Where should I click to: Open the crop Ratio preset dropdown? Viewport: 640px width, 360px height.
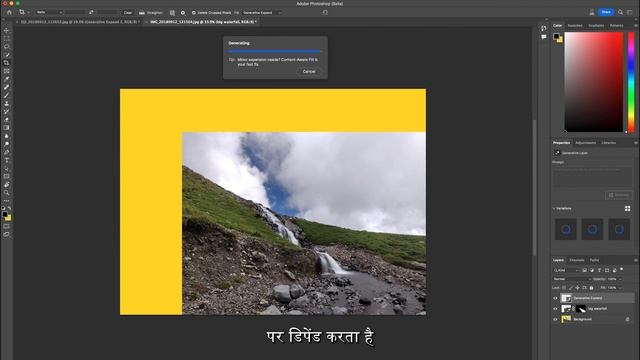tap(49, 13)
